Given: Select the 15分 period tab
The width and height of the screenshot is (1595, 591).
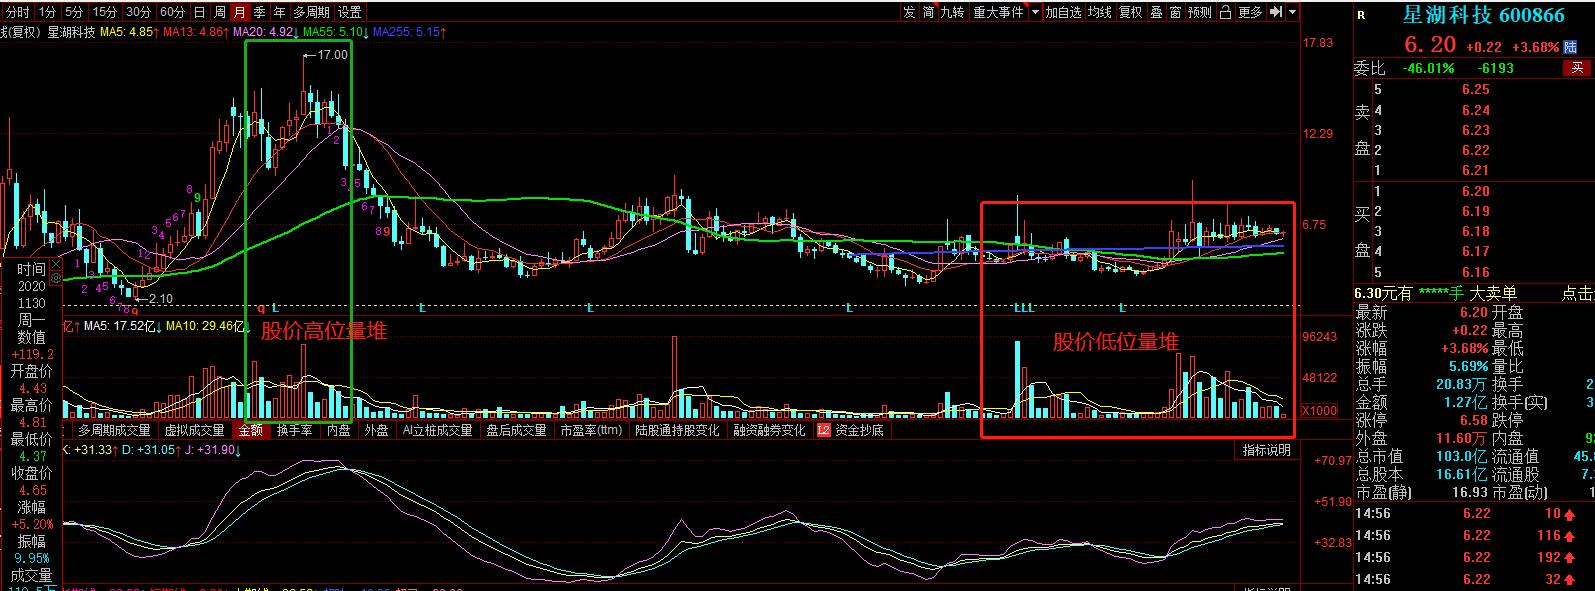Looking at the screenshot, I should [104, 12].
